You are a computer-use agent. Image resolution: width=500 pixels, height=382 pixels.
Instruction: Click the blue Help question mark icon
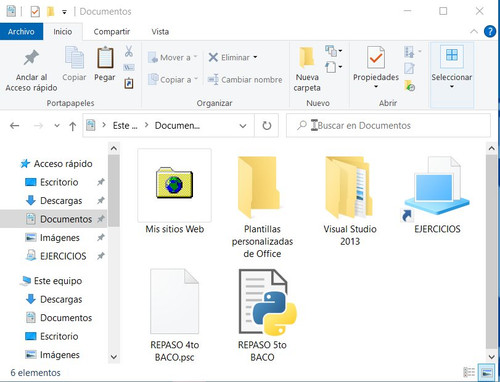(490, 32)
